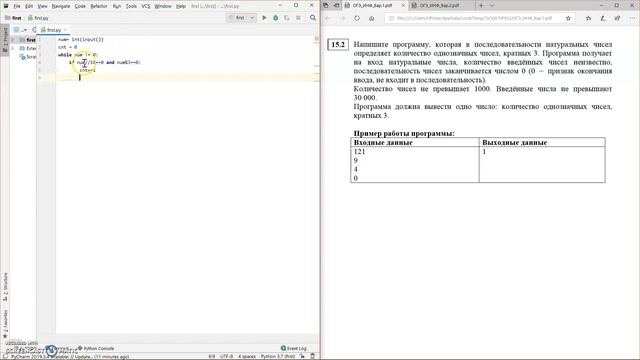Click the rightmost icon in PyCharm status bar

[x=313, y=356]
